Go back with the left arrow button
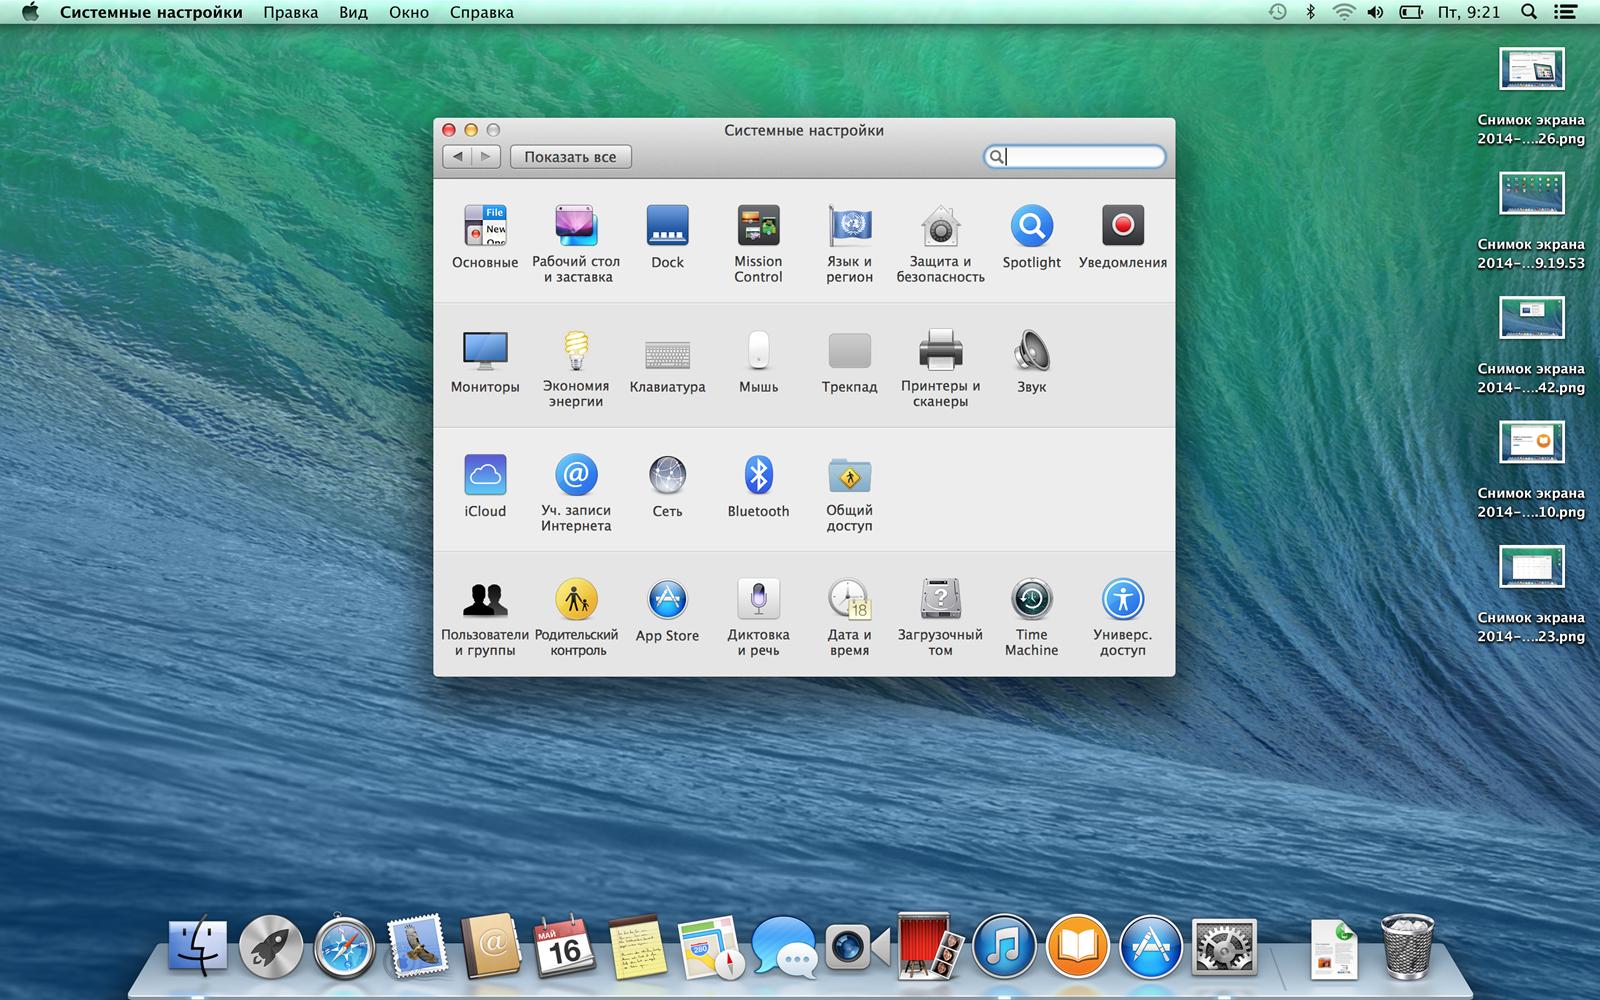The width and height of the screenshot is (1600, 1000). click(x=457, y=157)
